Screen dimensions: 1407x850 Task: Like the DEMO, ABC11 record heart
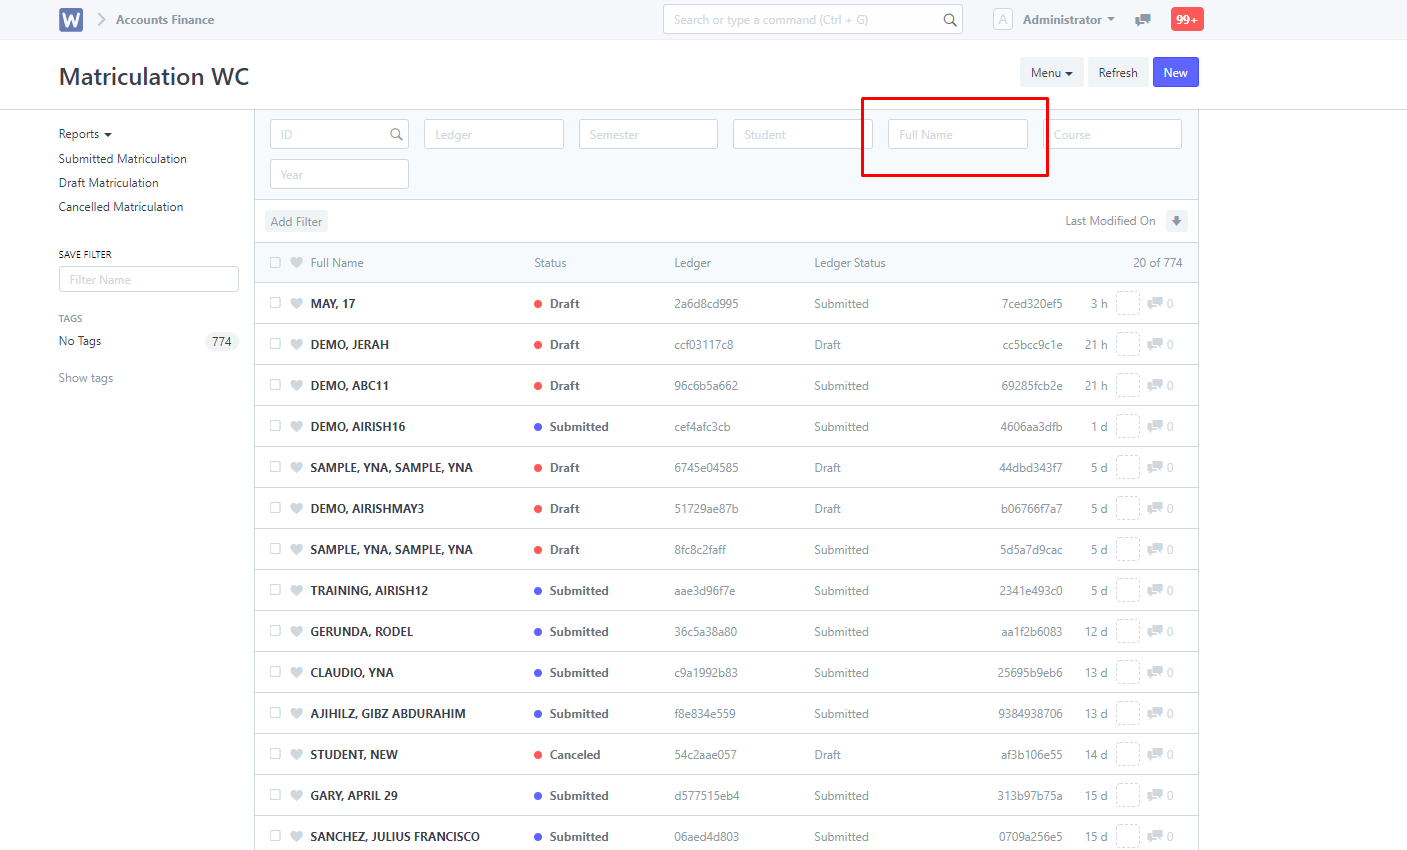(296, 385)
